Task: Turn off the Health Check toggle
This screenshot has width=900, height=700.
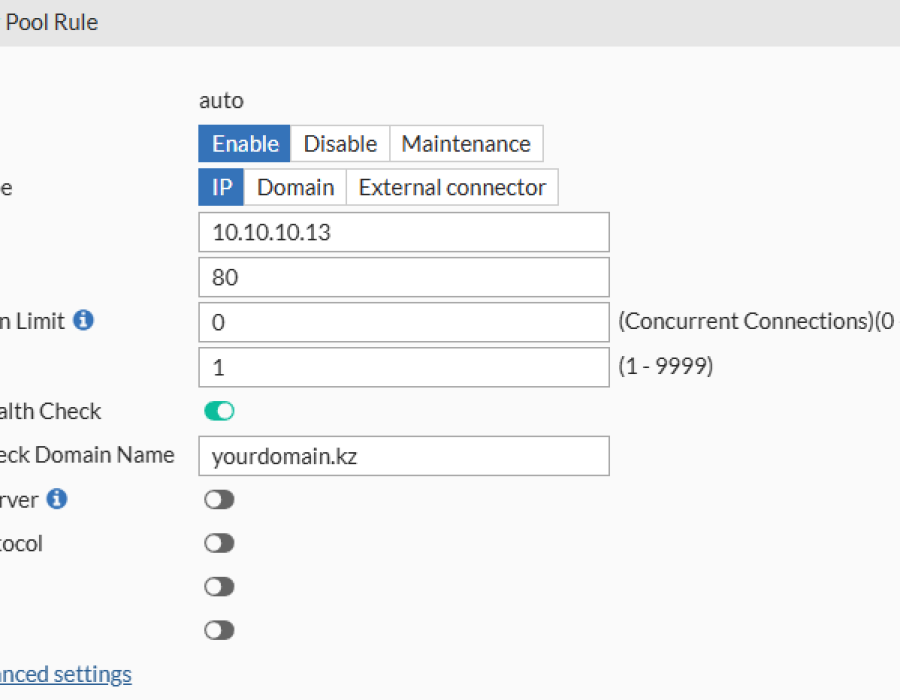Action: pyautogui.click(x=219, y=411)
